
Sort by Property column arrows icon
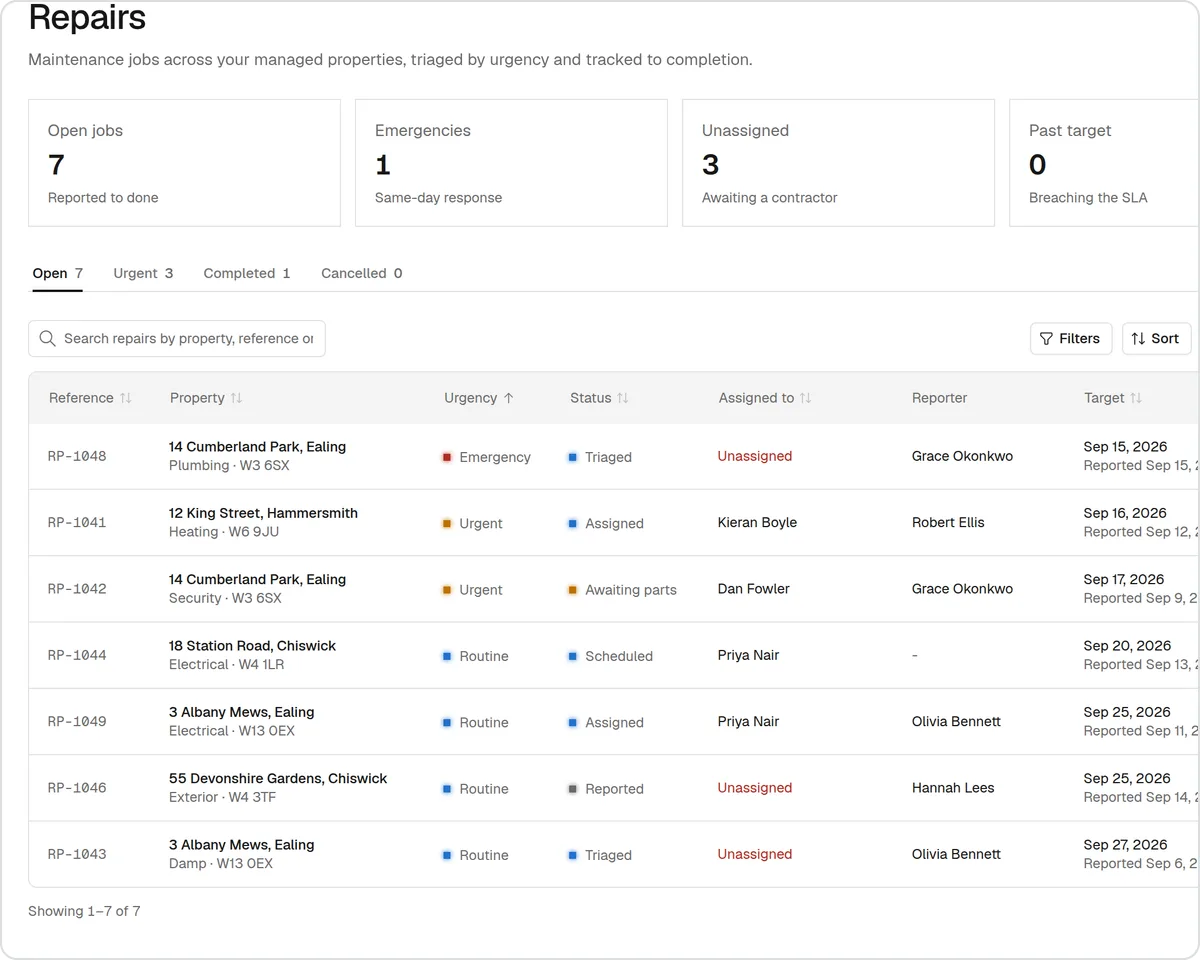click(x=236, y=398)
